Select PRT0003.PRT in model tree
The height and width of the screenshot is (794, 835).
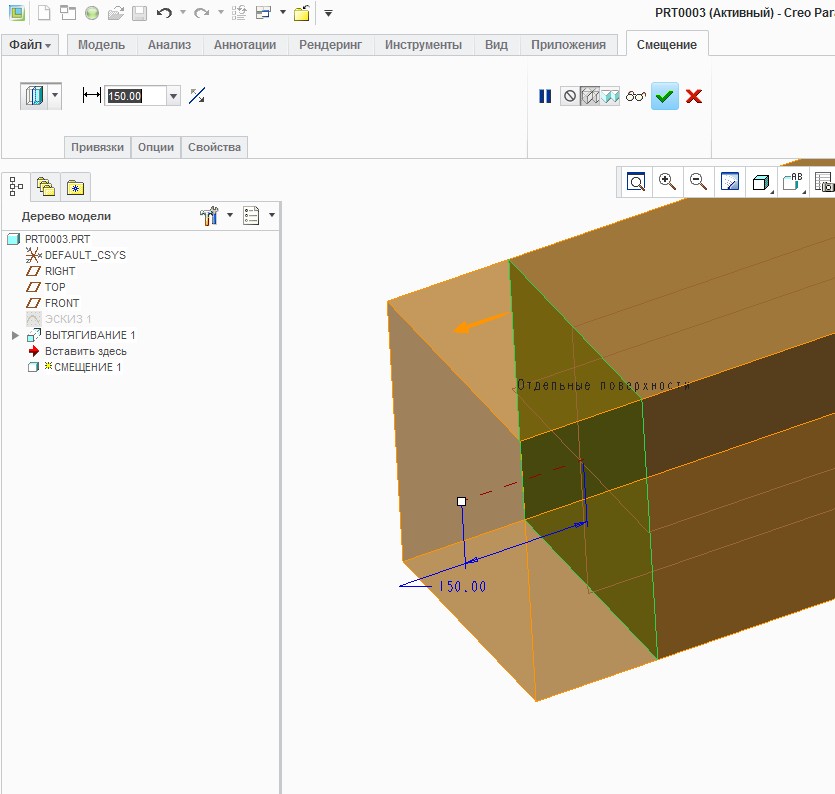[x=58, y=239]
